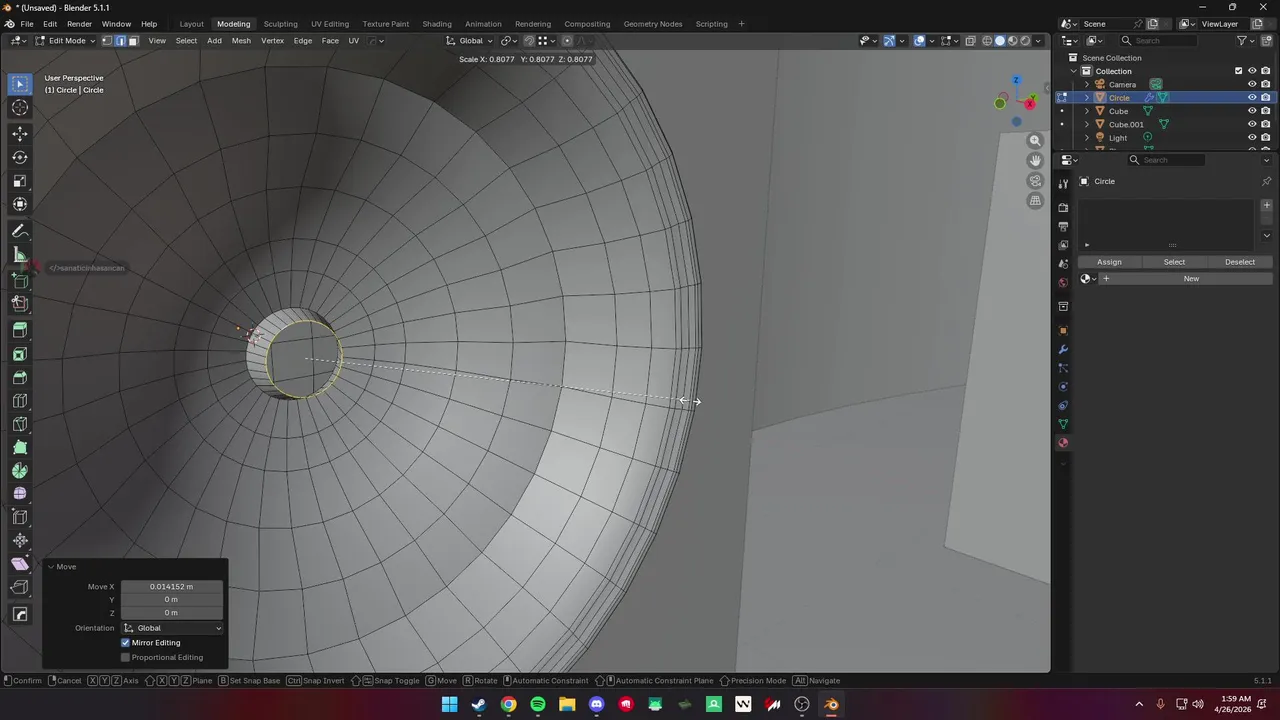Screen dimensions: 1280x720
Task: Open the Mesh menu in viewport header
Action: tap(241, 41)
